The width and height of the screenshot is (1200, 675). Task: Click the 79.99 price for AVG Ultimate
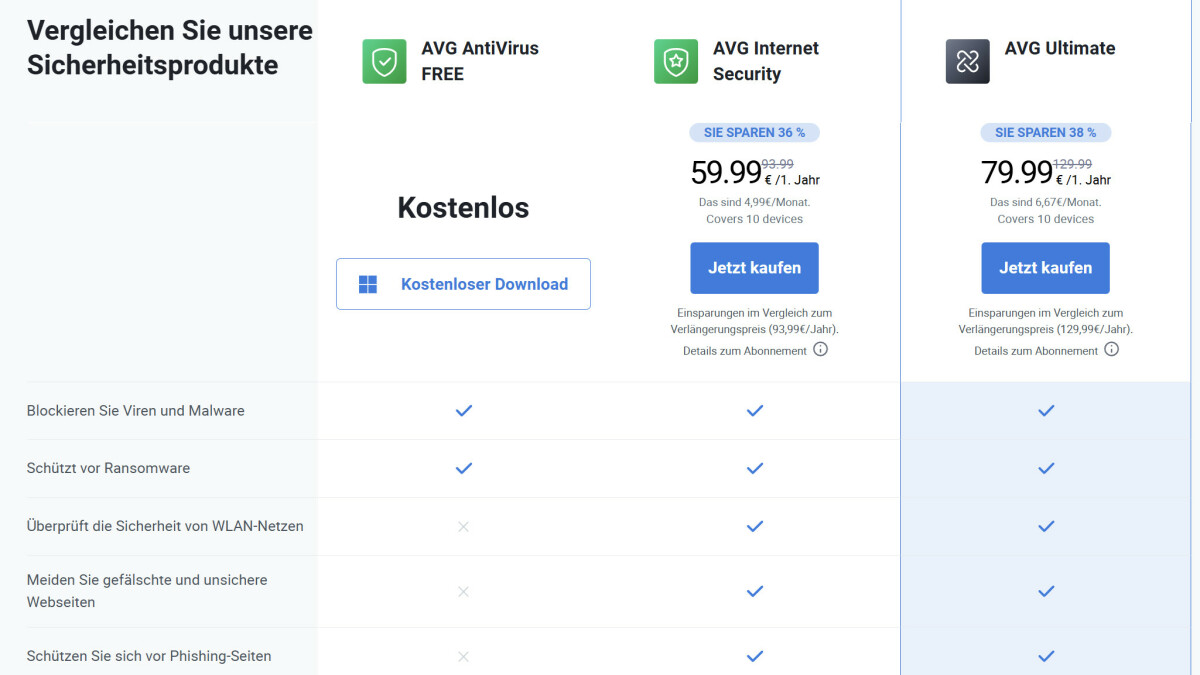(x=1016, y=172)
